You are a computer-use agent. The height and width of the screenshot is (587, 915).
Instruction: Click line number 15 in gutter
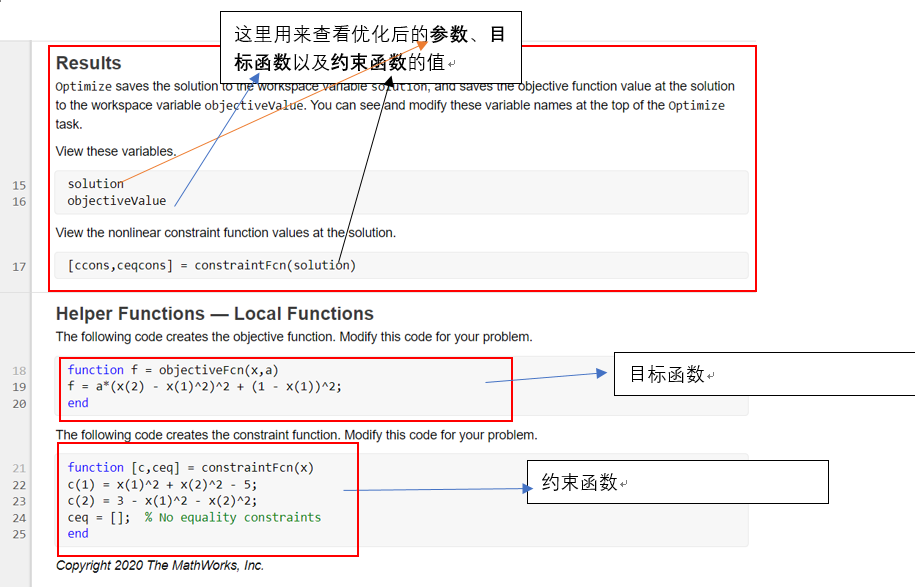tap(19, 185)
